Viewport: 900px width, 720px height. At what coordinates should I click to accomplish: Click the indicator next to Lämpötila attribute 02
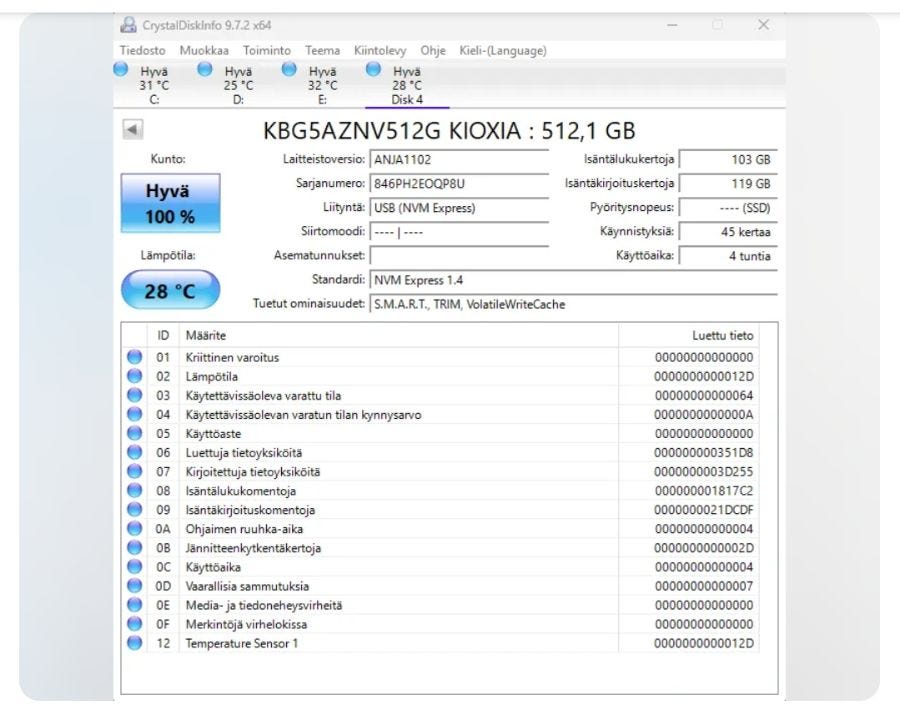pyautogui.click(x=134, y=376)
